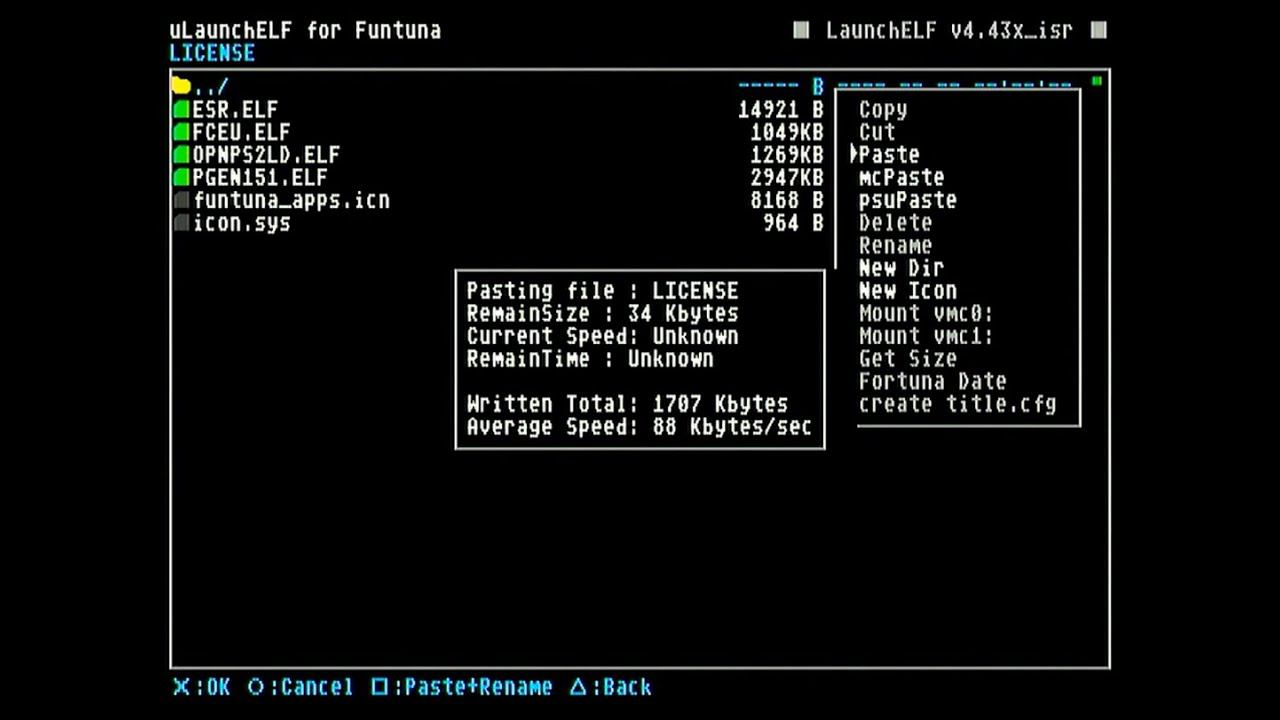Click the 8168 B size value

tap(787, 201)
